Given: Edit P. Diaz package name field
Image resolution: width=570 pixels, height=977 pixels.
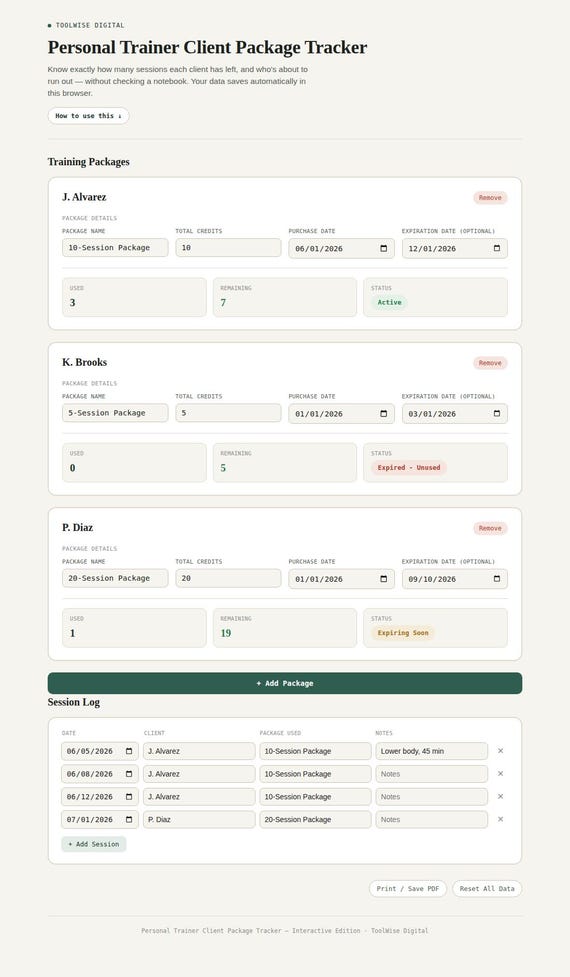Looking at the screenshot, I should [115, 578].
